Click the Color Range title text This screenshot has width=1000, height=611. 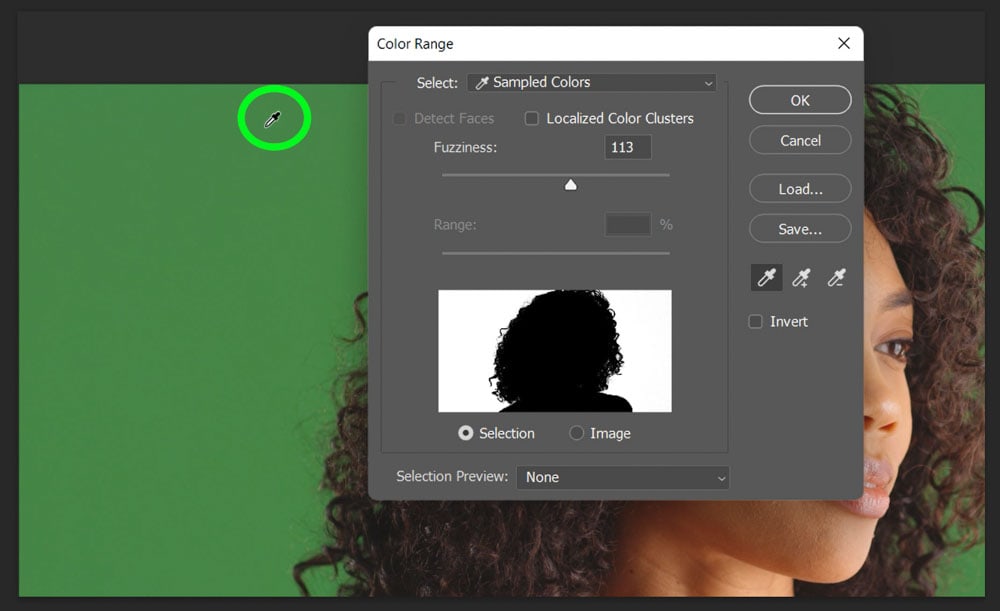(x=415, y=44)
